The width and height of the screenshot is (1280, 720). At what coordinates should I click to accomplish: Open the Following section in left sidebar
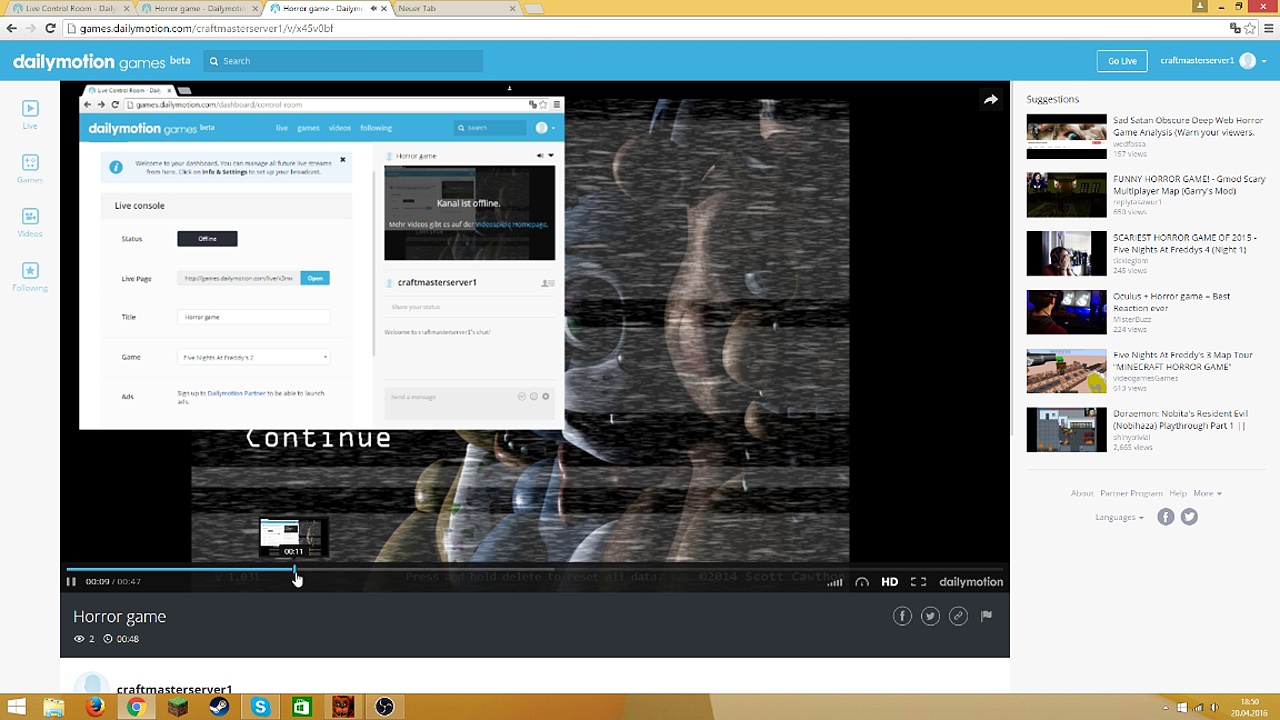[x=30, y=276]
